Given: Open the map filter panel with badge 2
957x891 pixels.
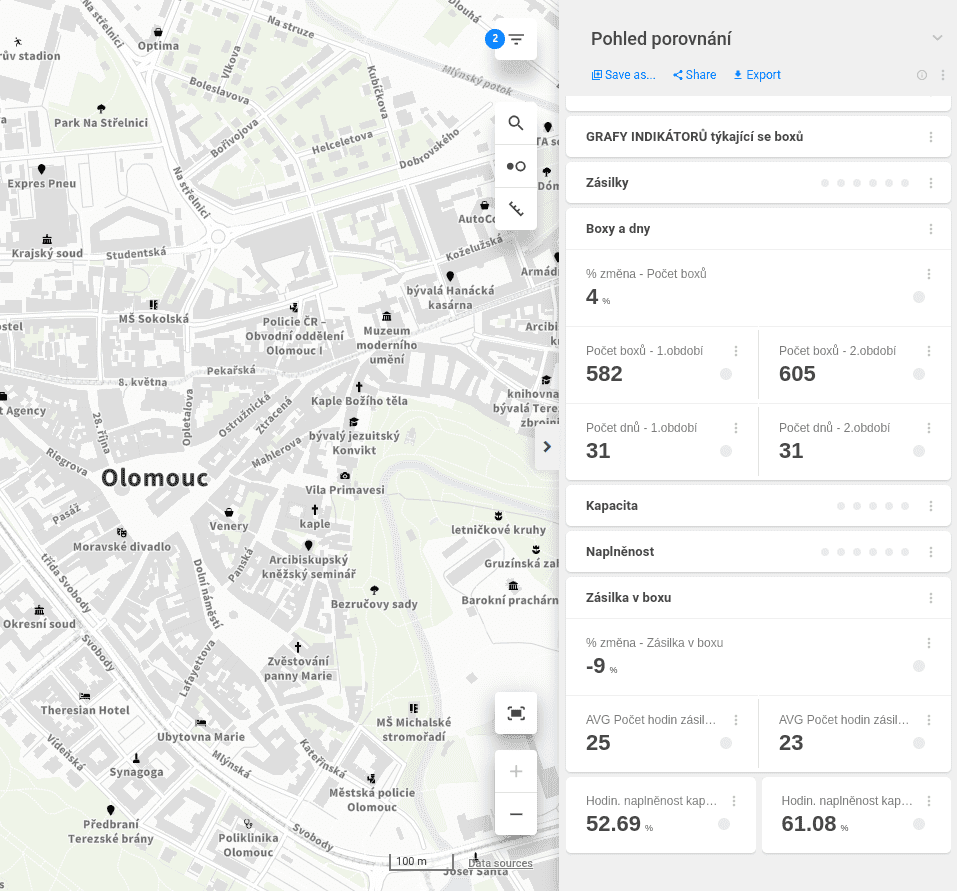Looking at the screenshot, I should [x=516, y=38].
